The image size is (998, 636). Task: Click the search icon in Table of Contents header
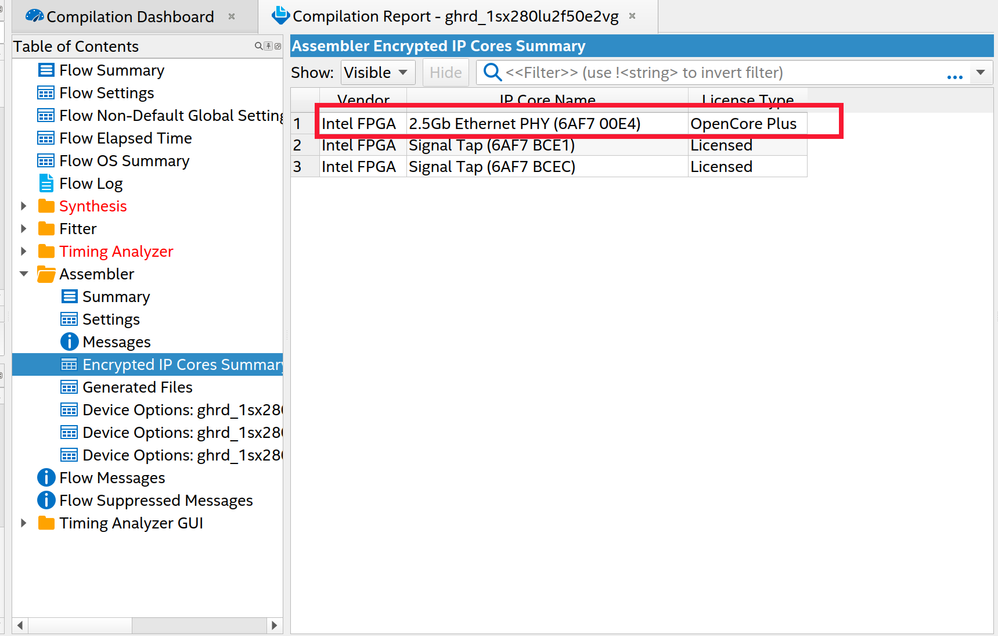tap(258, 47)
